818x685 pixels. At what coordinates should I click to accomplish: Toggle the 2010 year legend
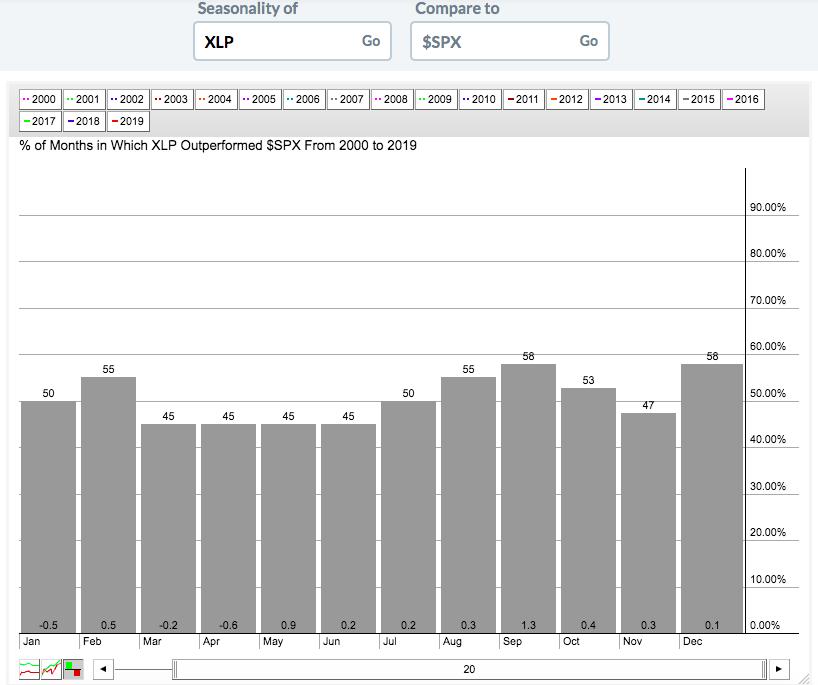pos(480,99)
